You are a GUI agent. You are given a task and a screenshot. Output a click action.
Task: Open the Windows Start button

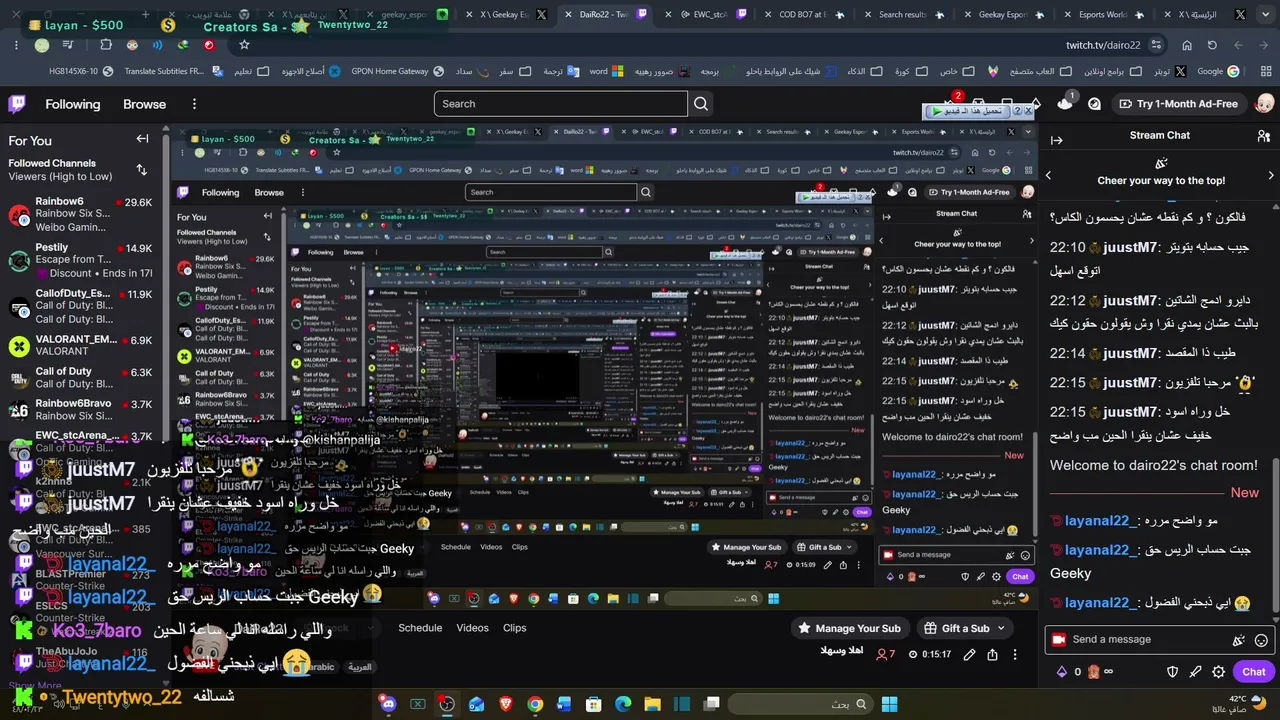pos(889,704)
